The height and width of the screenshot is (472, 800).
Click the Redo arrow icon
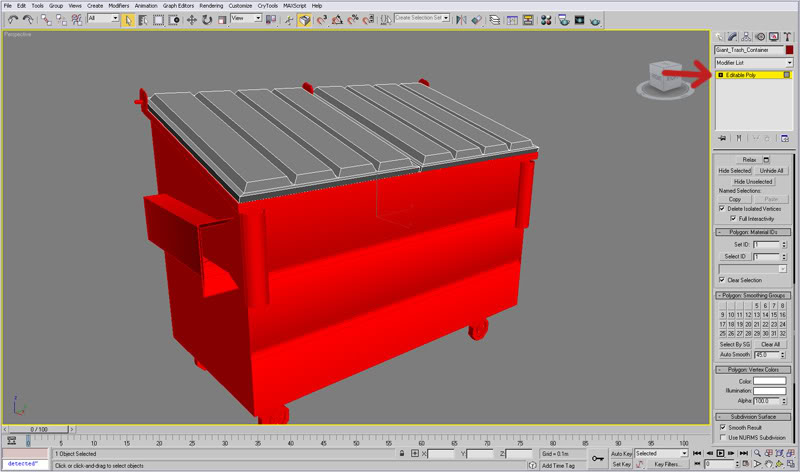(28, 20)
